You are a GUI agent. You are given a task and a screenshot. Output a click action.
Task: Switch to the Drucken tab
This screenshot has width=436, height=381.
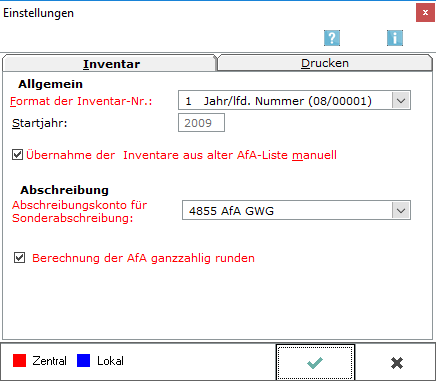[325, 63]
